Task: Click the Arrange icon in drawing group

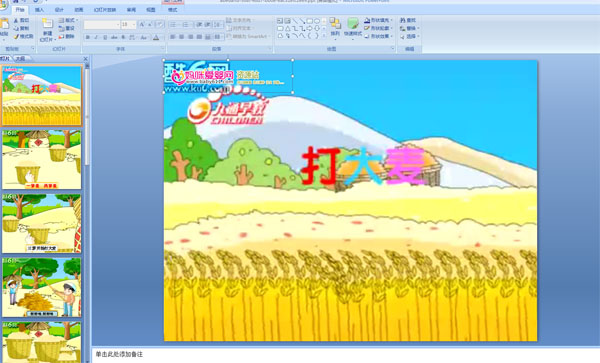Action: (335, 24)
